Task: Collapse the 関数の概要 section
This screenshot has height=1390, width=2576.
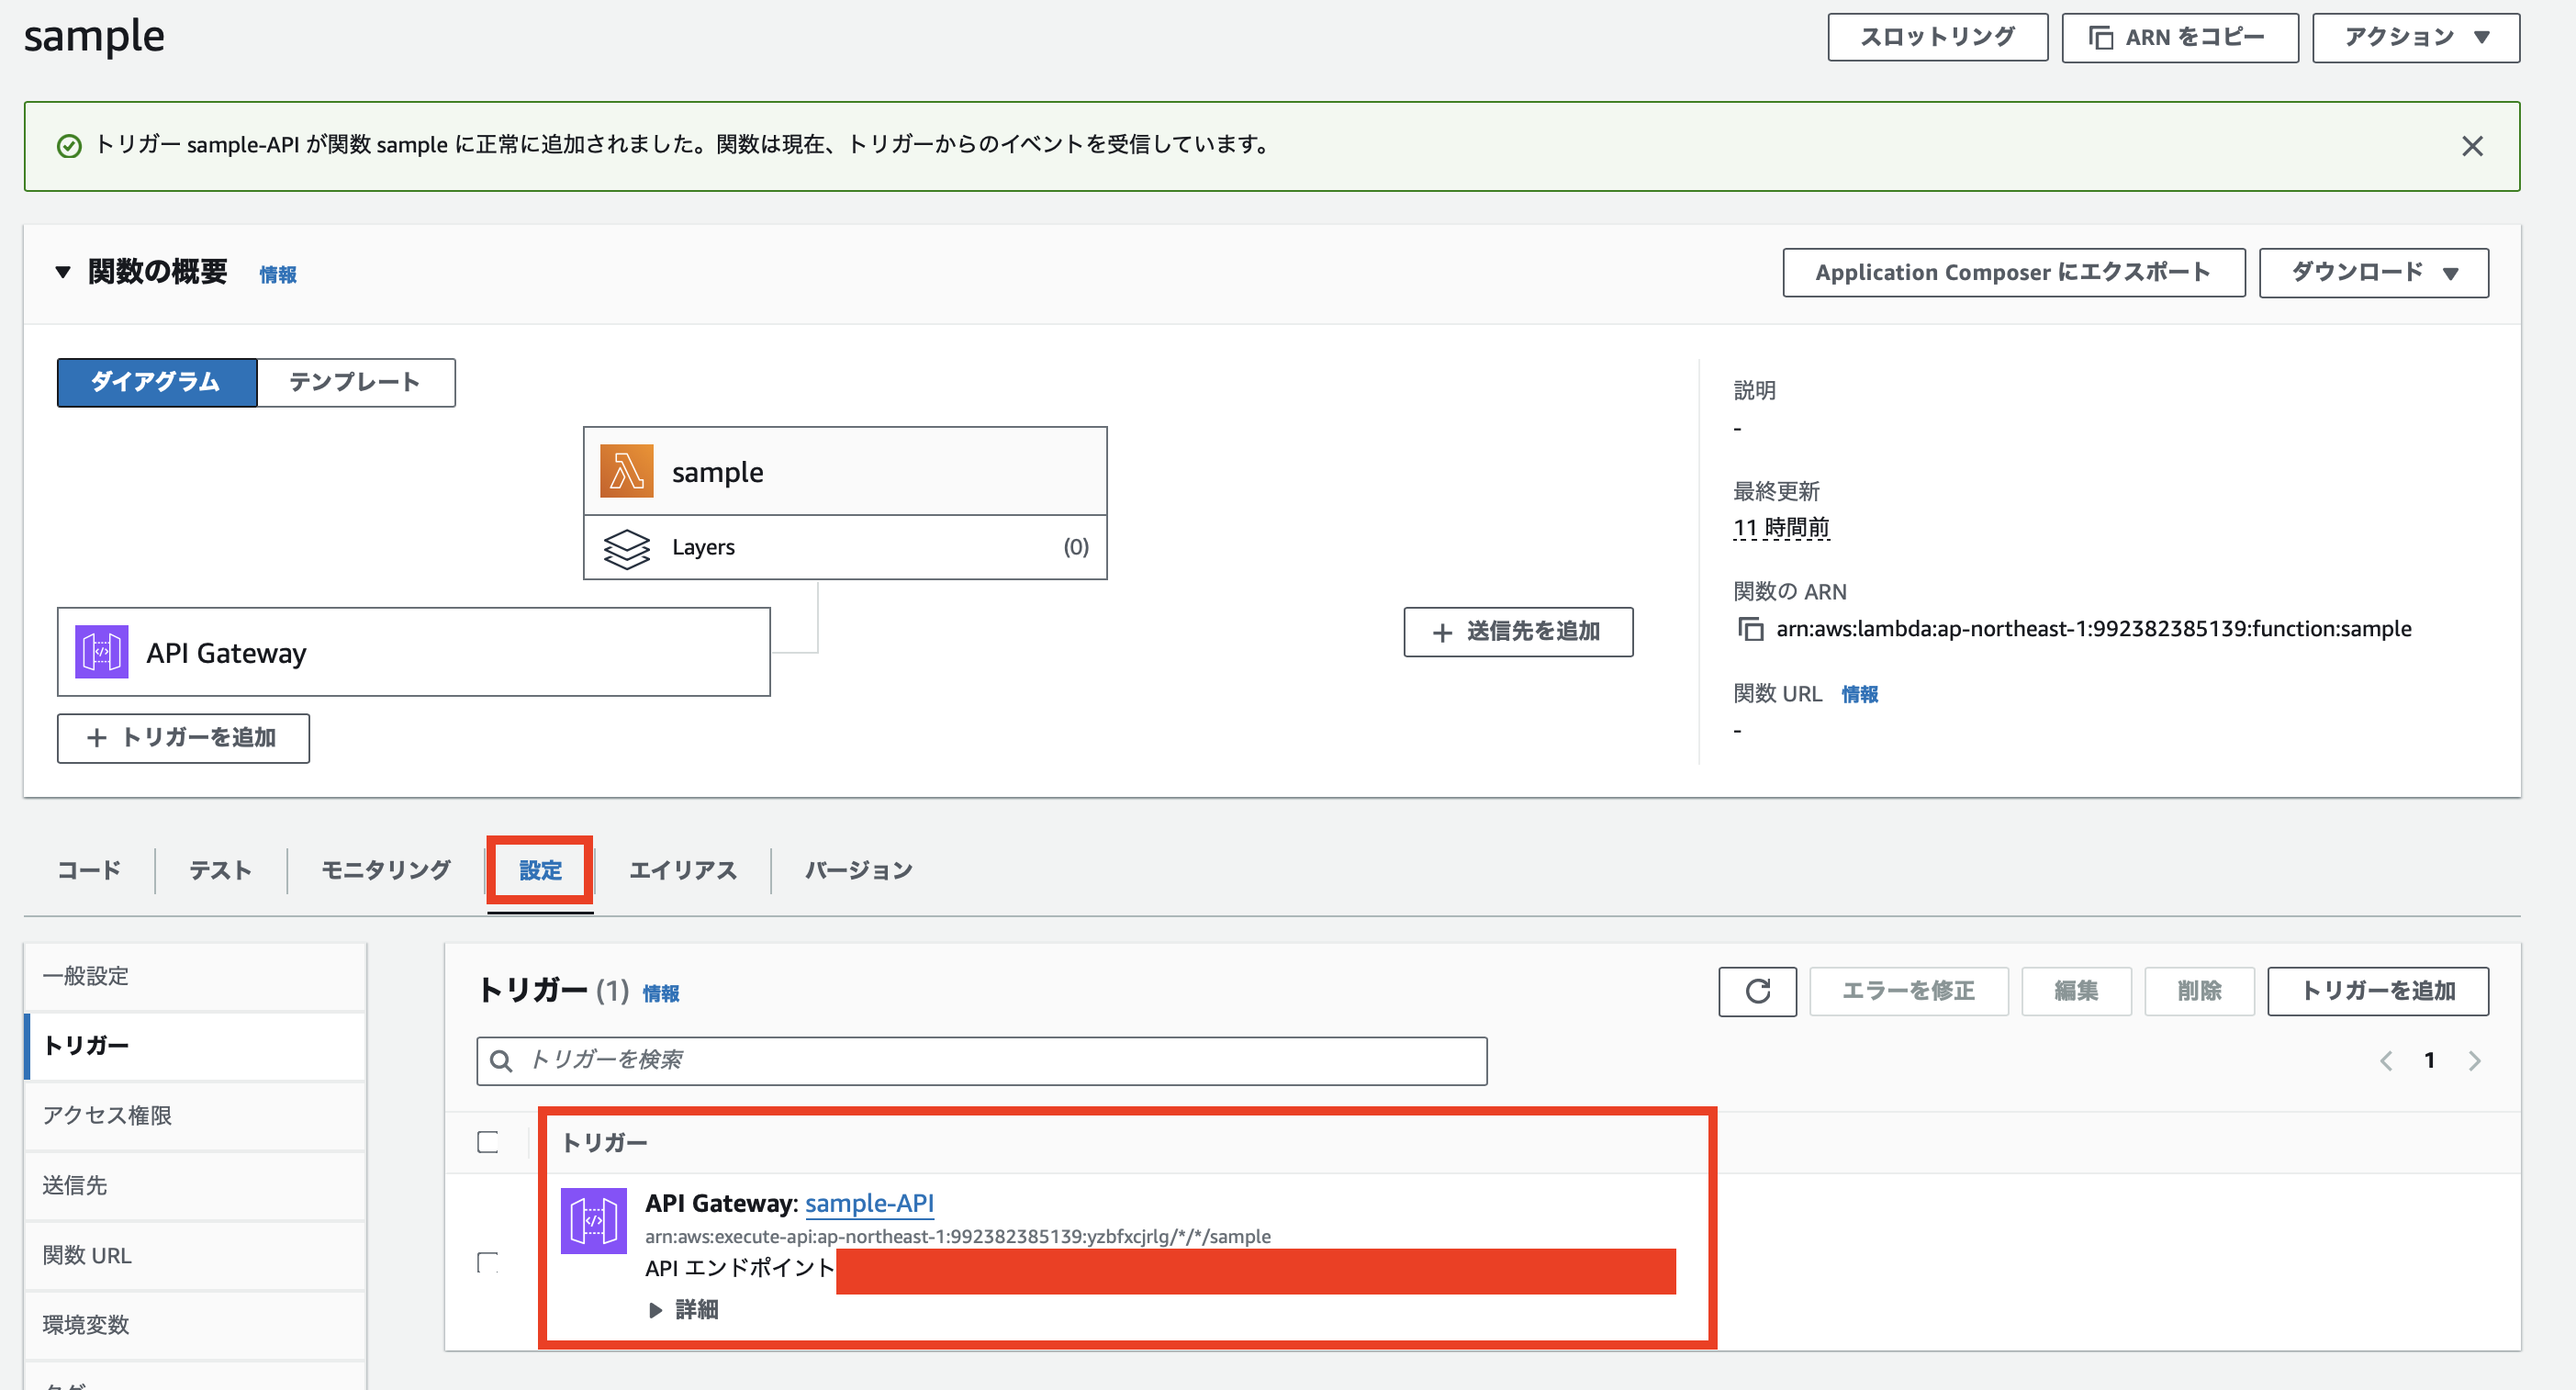Action: click(x=63, y=272)
